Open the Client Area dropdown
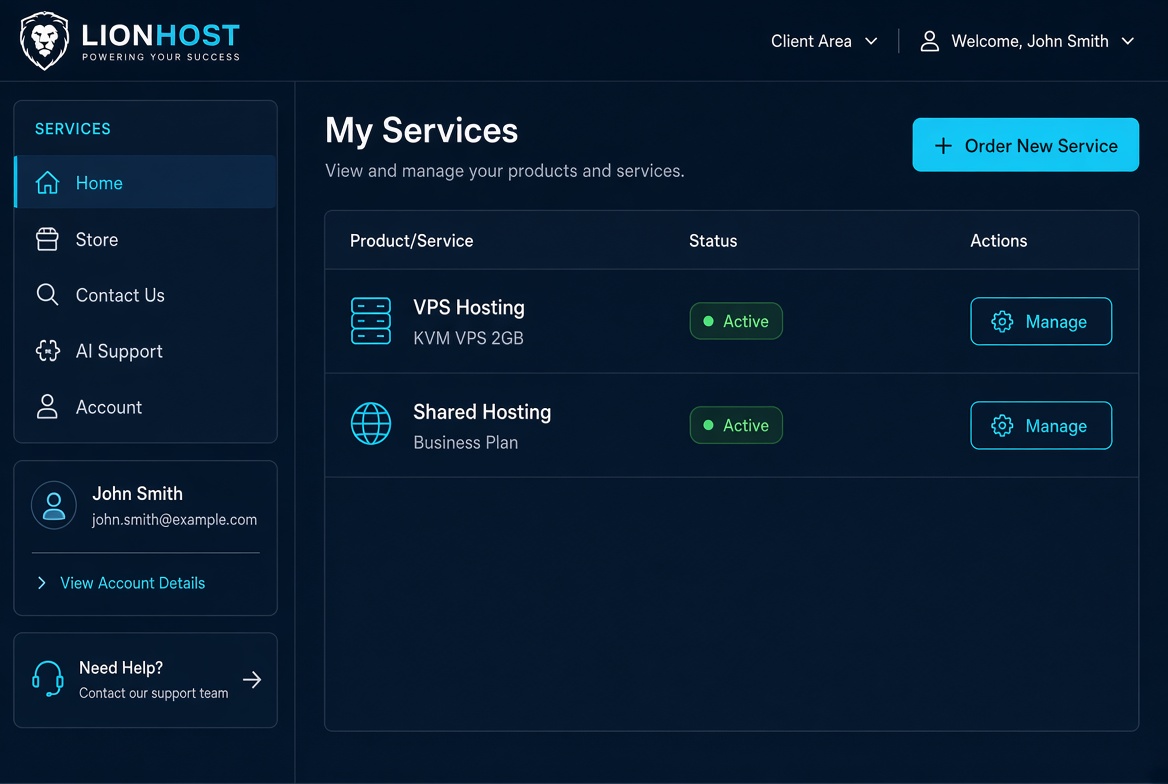This screenshot has width=1168, height=784. (x=824, y=41)
